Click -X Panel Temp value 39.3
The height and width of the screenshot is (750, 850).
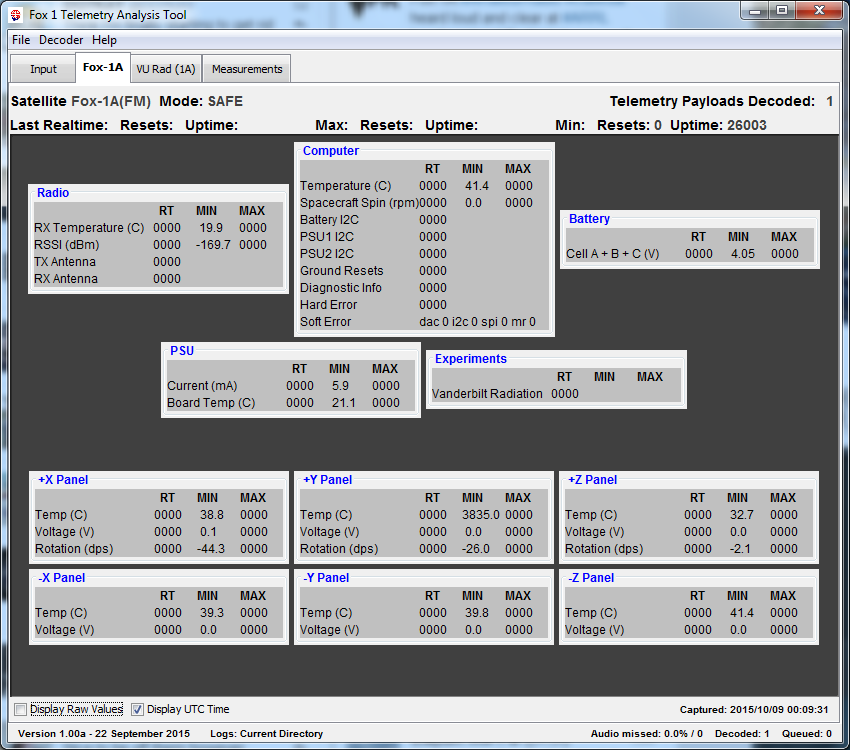click(211, 613)
